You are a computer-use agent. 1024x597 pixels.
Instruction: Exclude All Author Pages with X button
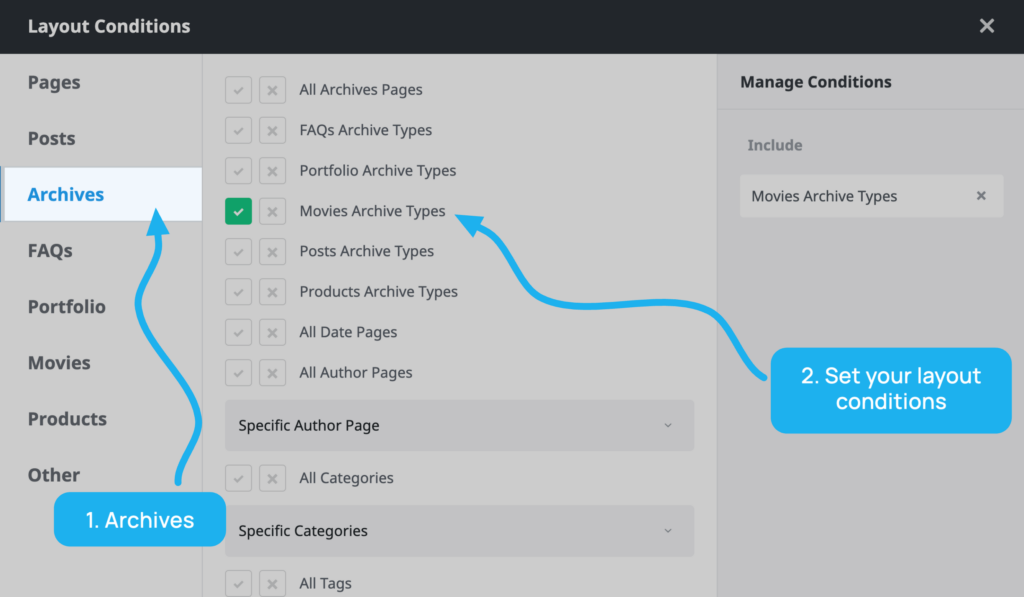[272, 373]
